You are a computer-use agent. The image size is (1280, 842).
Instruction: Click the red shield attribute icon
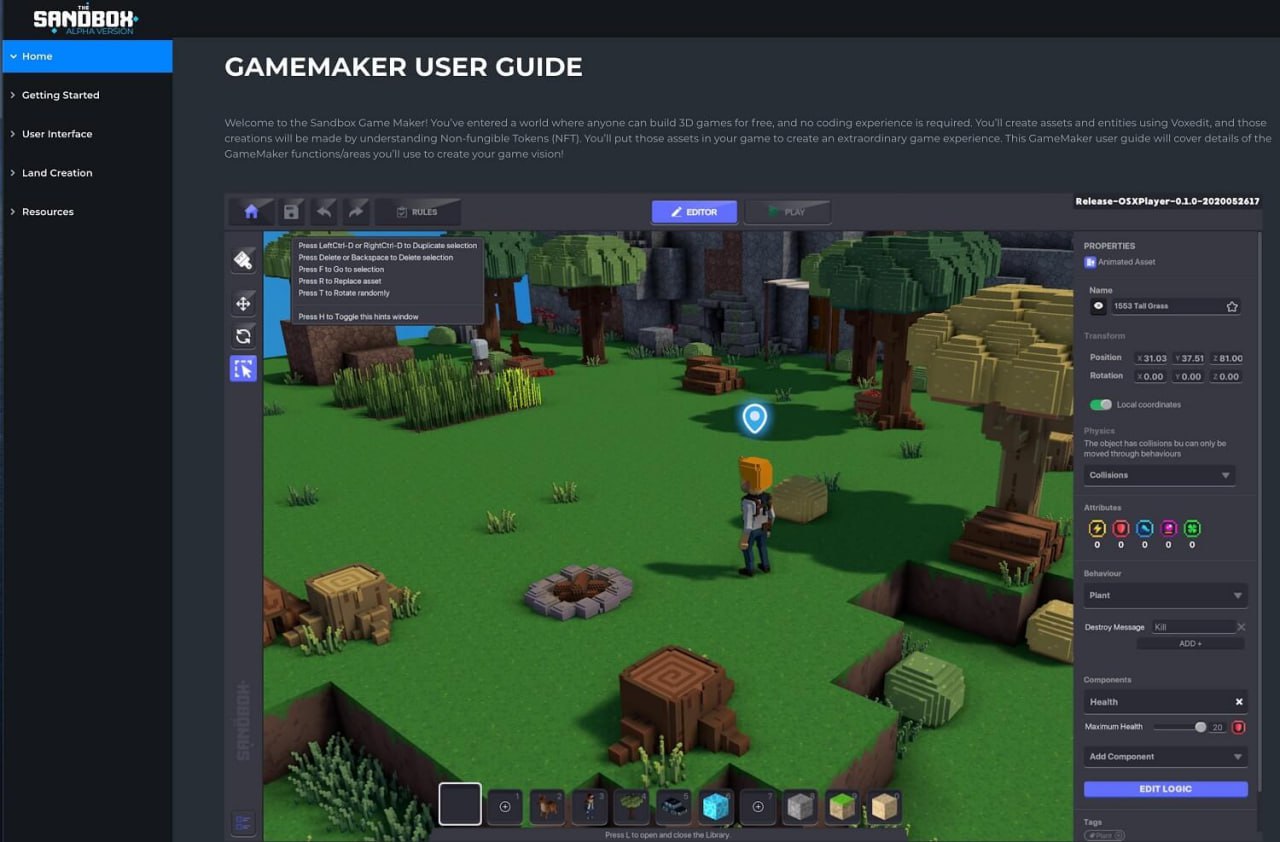pos(1120,528)
